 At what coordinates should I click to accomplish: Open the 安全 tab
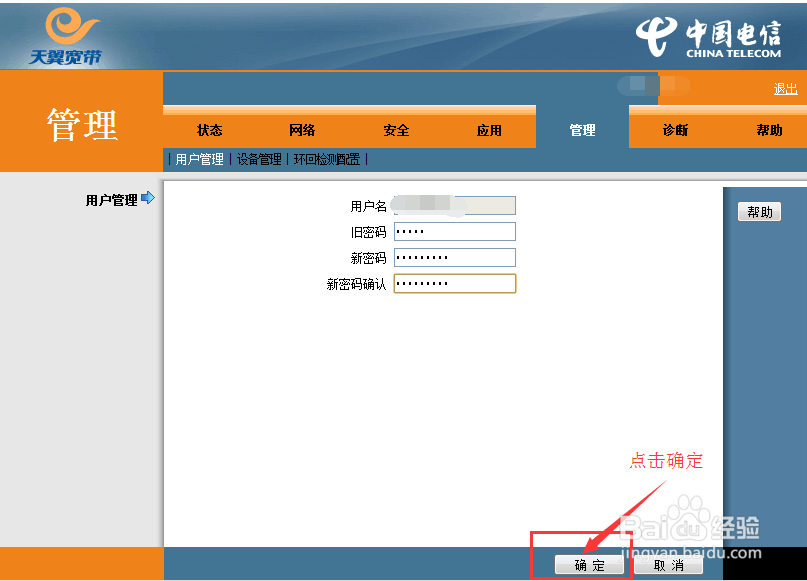tap(395, 129)
